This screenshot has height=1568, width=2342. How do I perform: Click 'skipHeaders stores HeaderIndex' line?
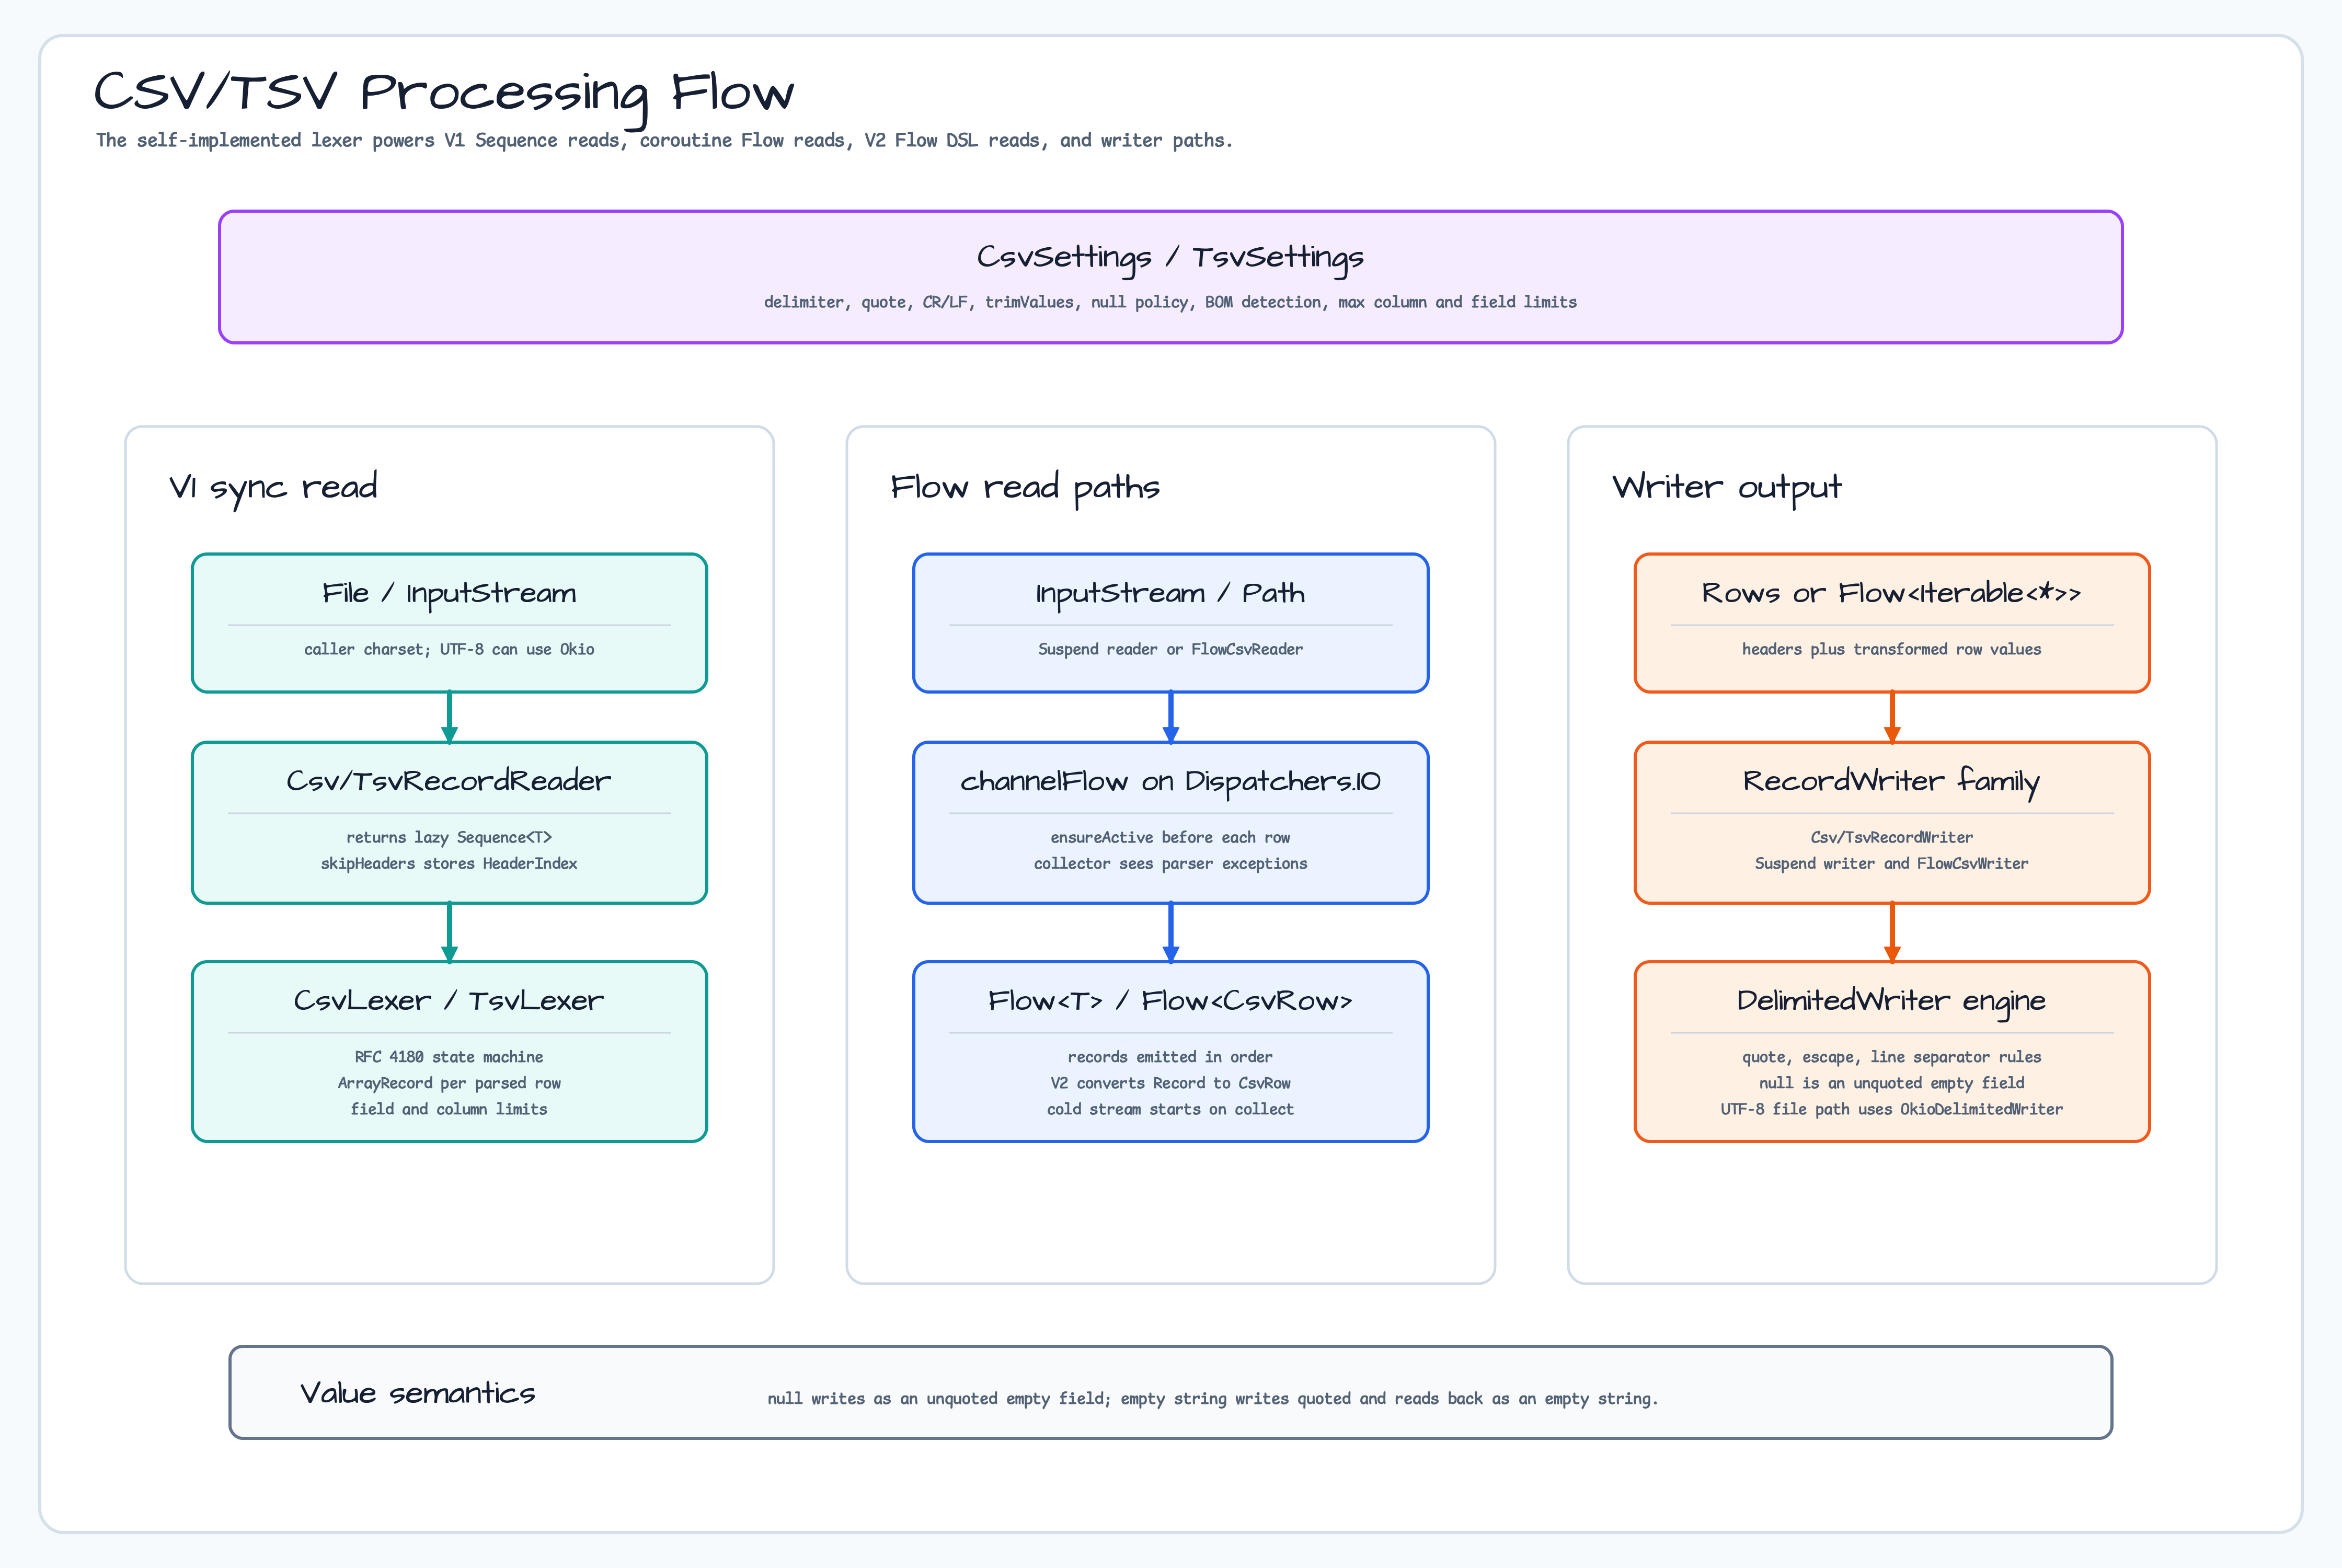coord(449,863)
